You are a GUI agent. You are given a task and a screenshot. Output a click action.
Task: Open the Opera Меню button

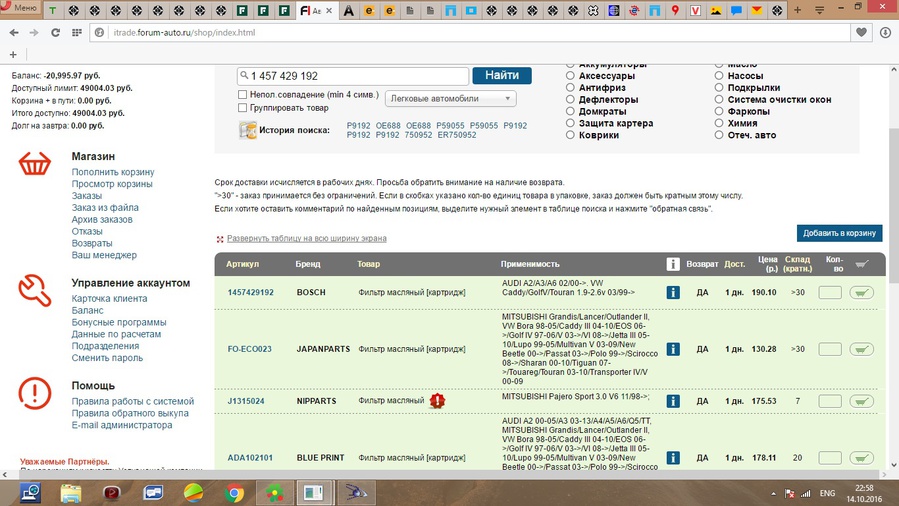(x=19, y=8)
